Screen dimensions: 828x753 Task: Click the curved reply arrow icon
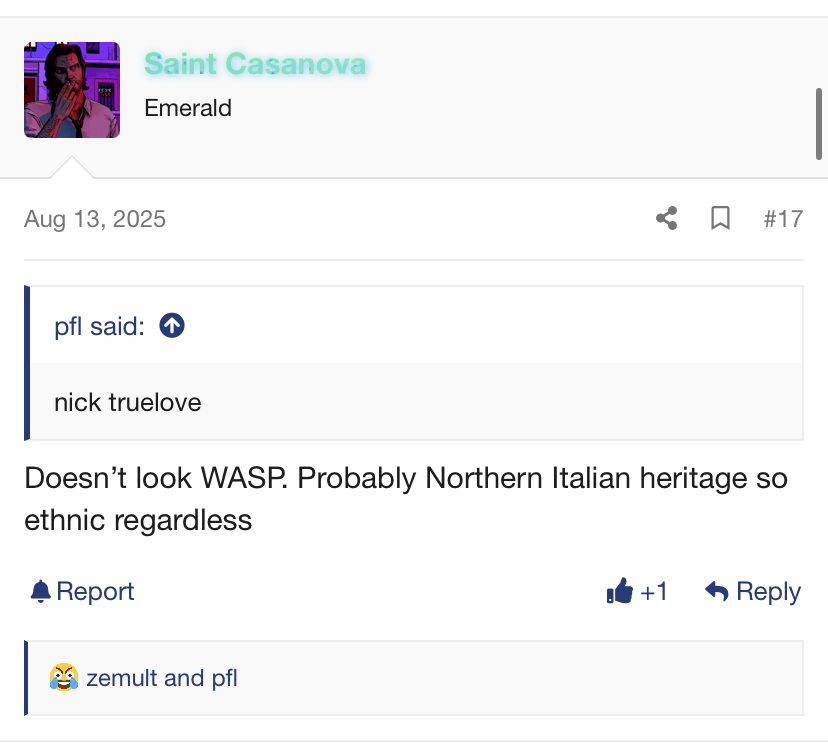[x=716, y=592]
